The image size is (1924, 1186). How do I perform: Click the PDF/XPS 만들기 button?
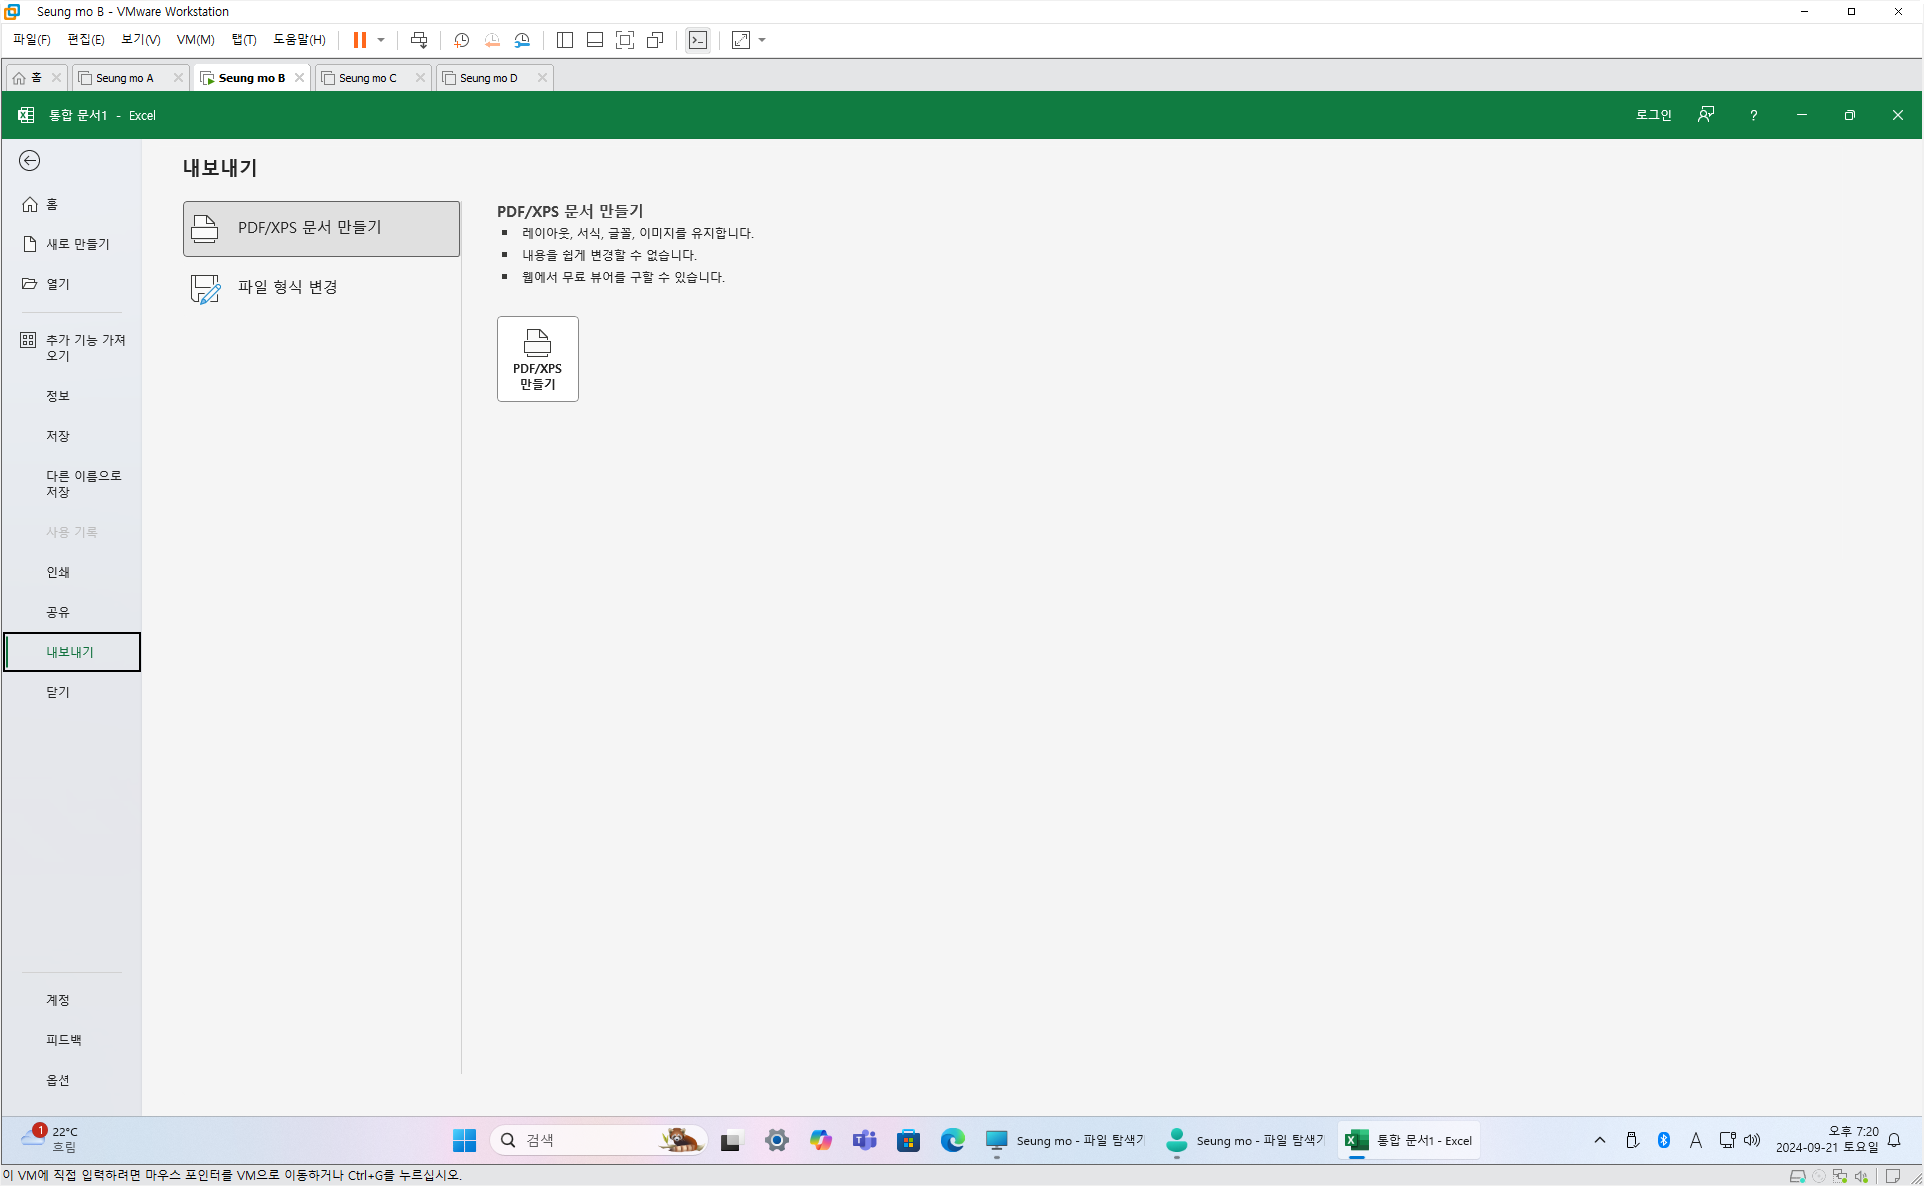(x=537, y=359)
